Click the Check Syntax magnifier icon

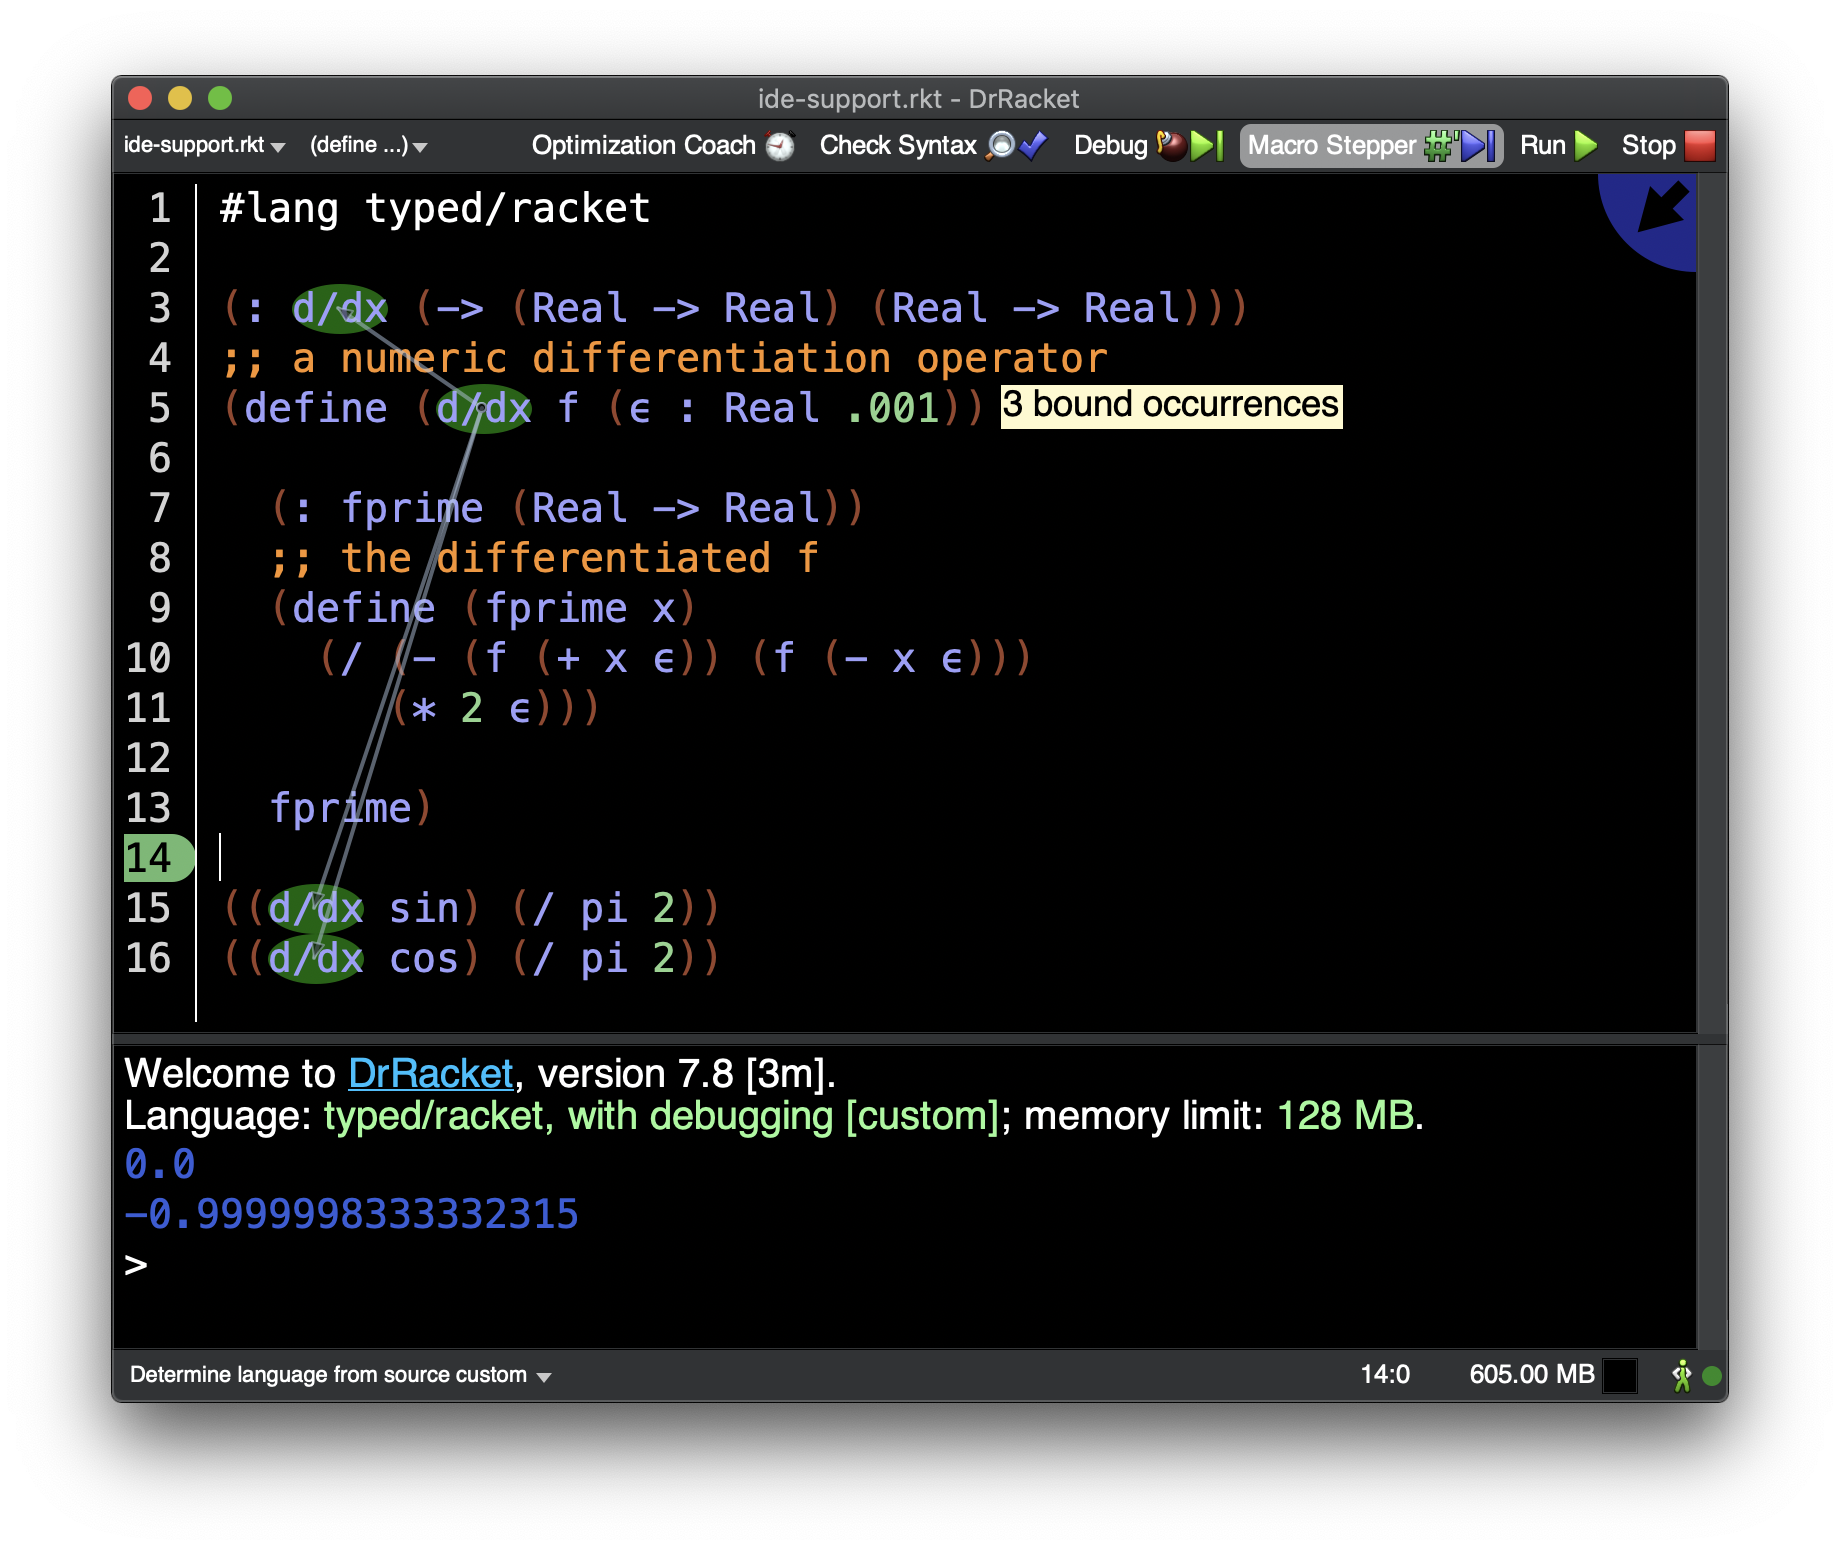pyautogui.click(x=1001, y=146)
